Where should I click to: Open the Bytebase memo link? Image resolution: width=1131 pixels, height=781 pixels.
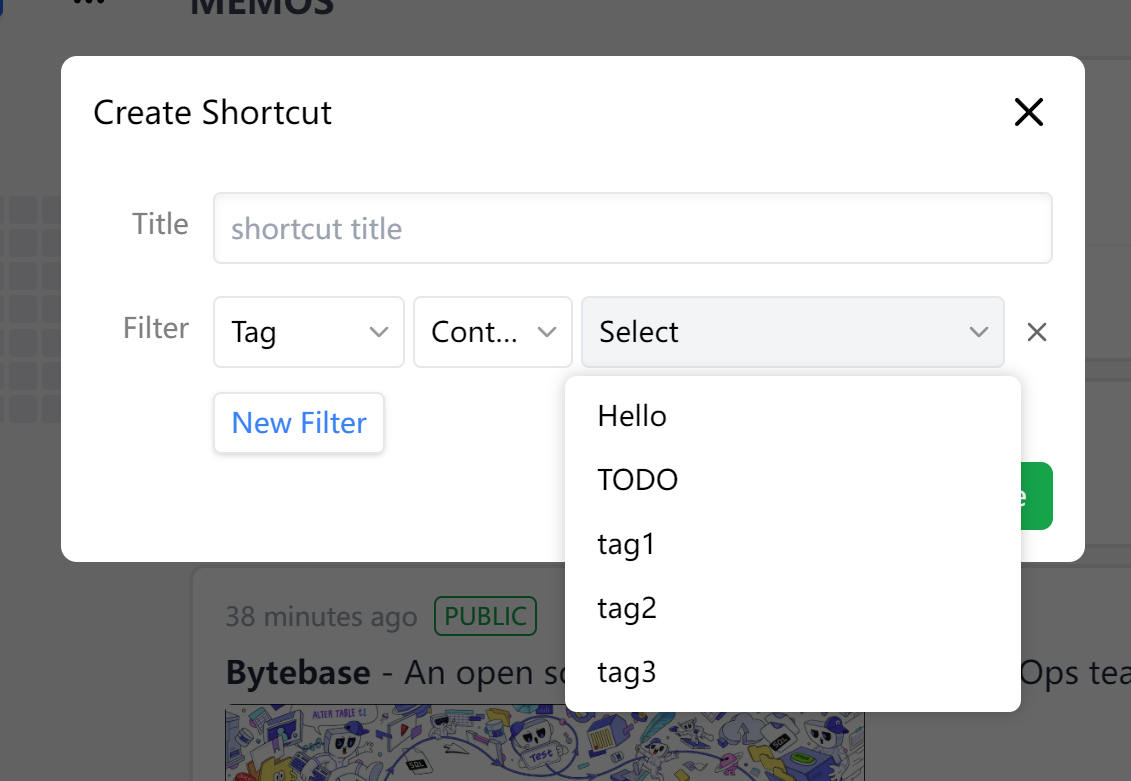click(x=295, y=672)
